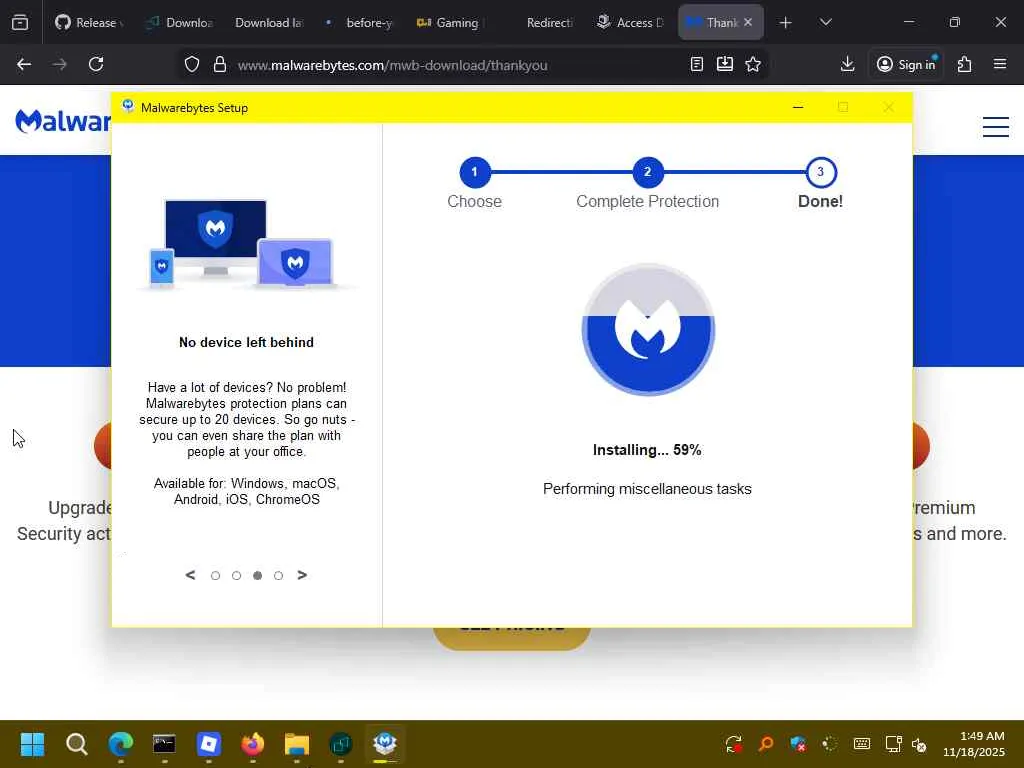The image size is (1024, 768).
Task: Open the Windows Start menu
Action: pos(32,744)
